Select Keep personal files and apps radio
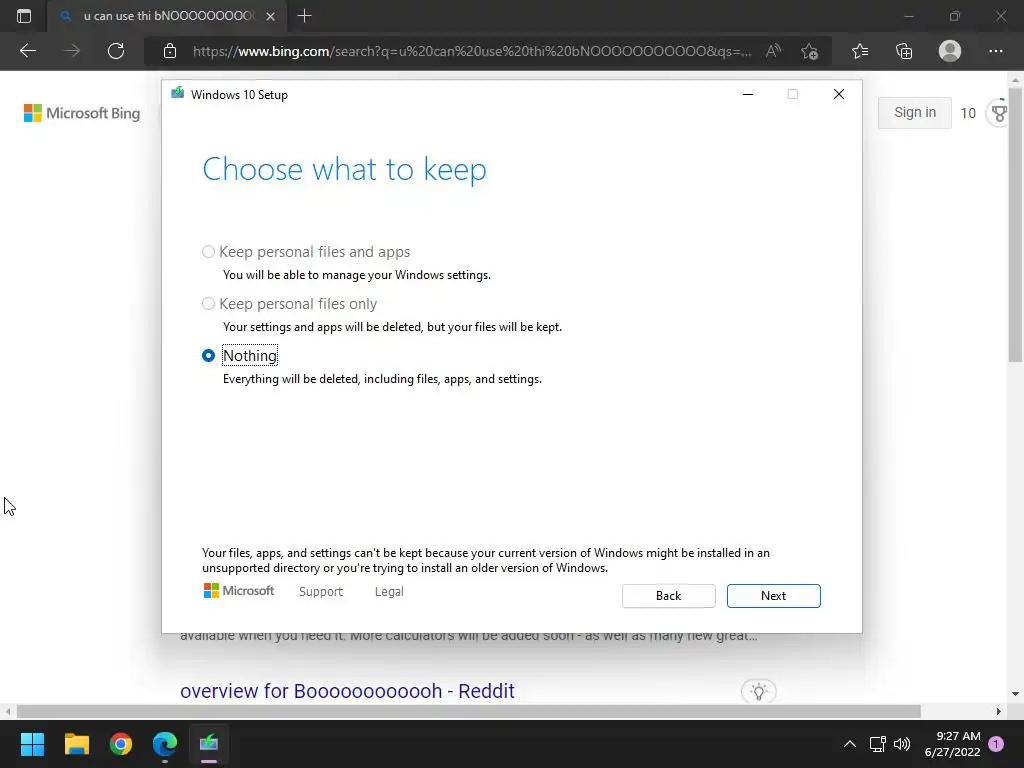This screenshot has height=768, width=1024. point(208,251)
